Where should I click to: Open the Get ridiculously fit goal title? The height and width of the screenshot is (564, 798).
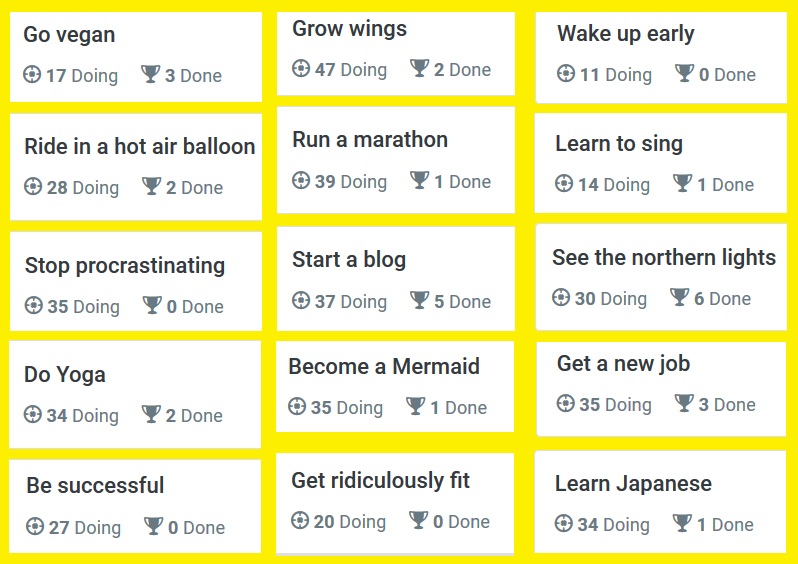coord(381,481)
